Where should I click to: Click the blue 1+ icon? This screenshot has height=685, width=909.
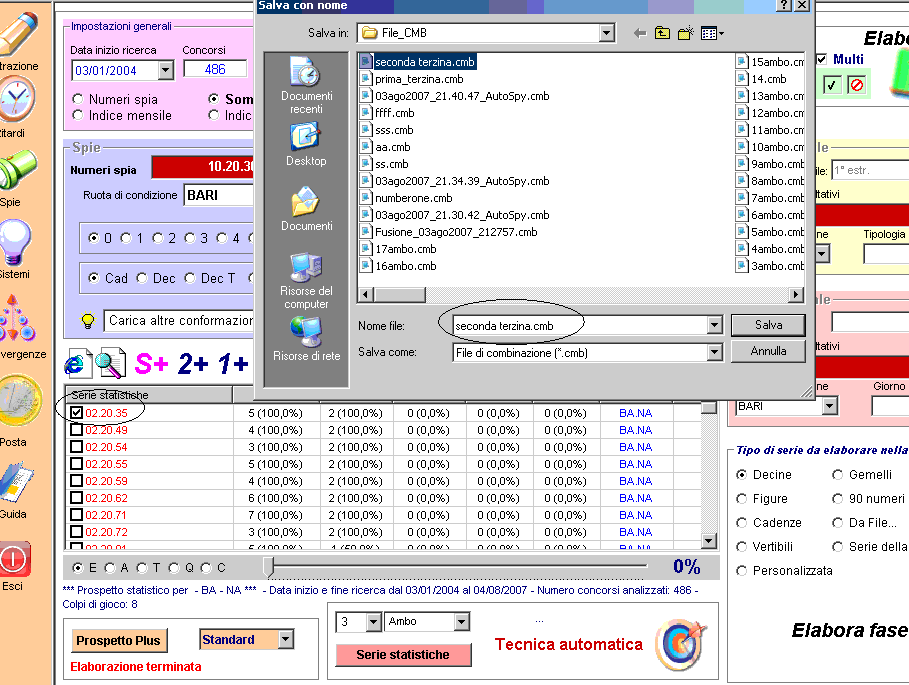click(x=233, y=364)
